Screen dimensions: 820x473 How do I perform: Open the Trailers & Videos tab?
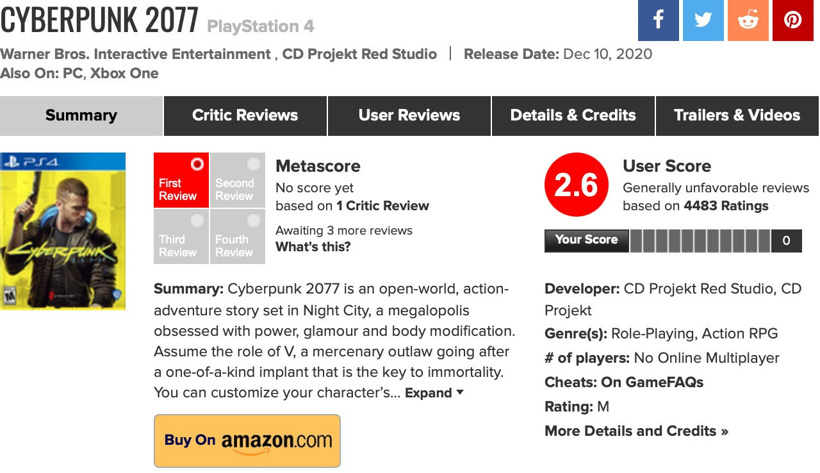click(737, 115)
